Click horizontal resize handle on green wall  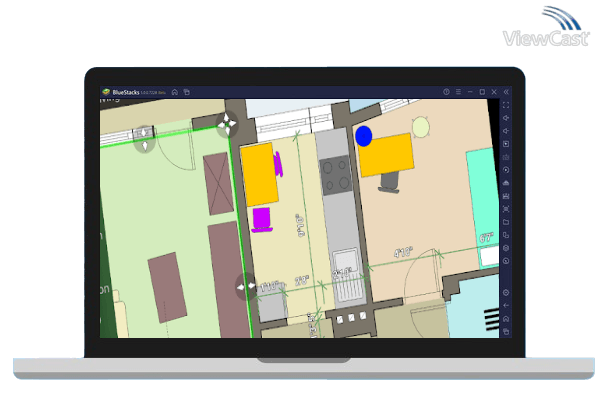(246, 286)
